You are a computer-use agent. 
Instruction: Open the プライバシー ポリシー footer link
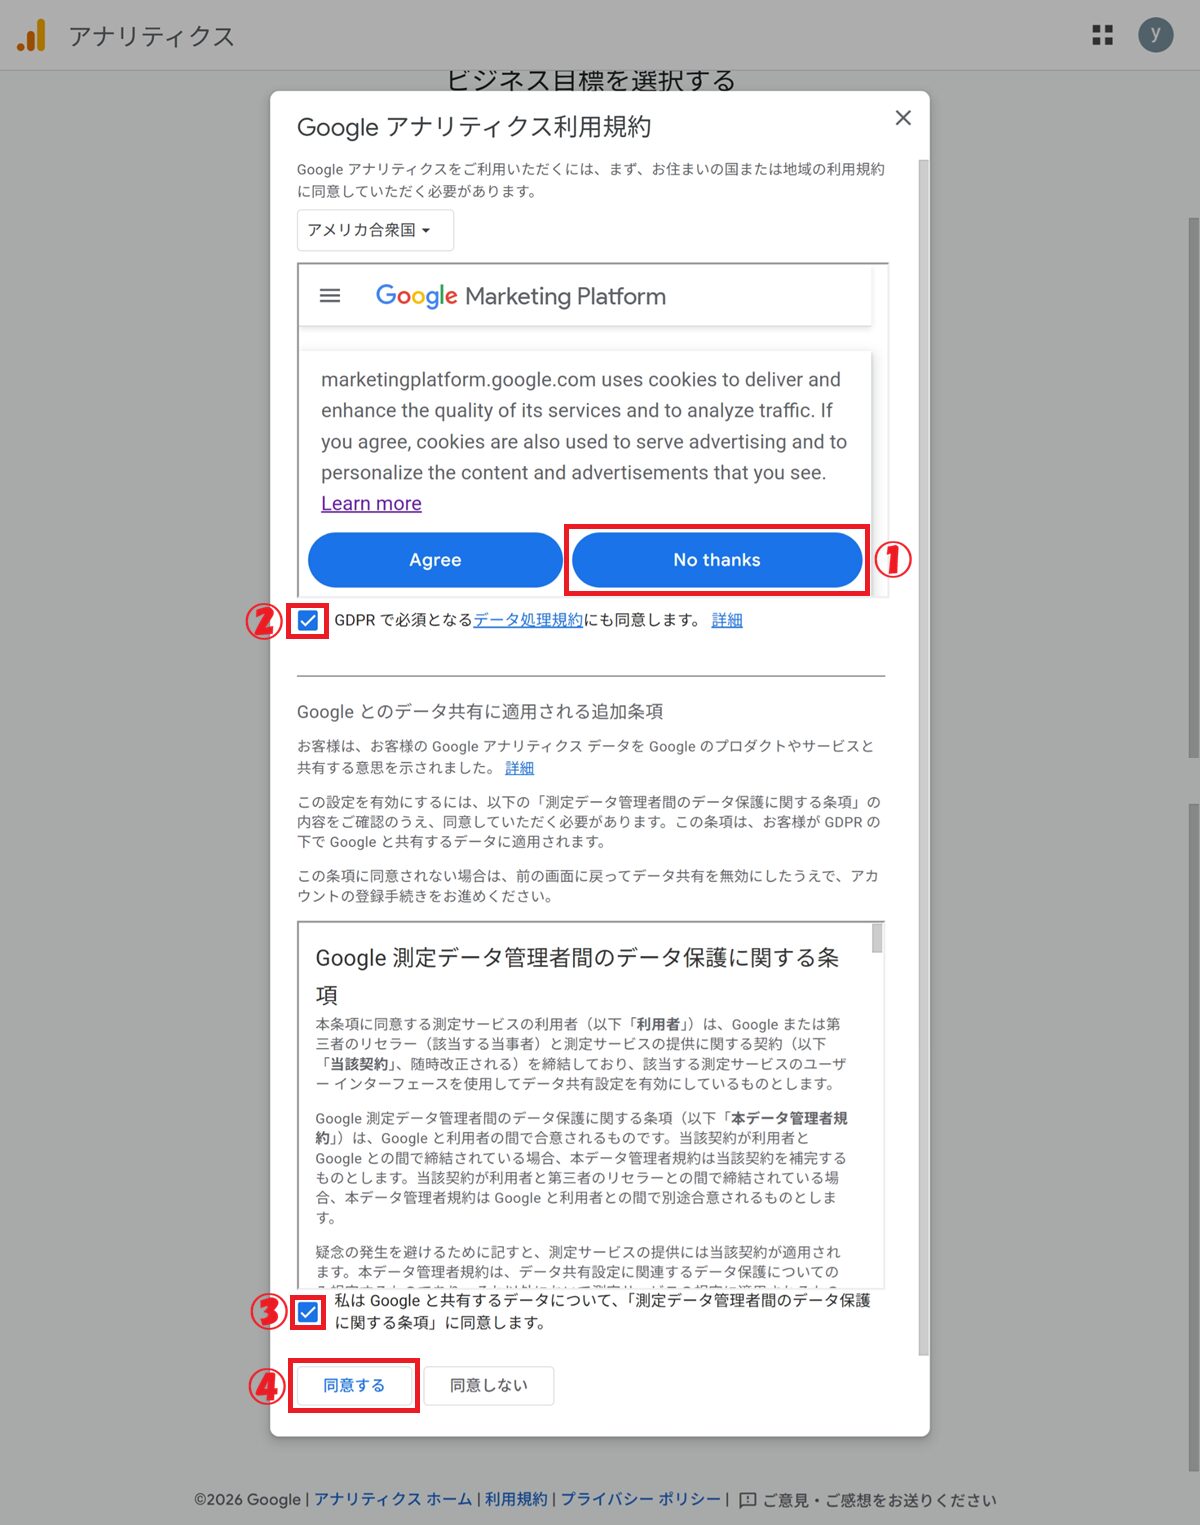click(x=640, y=1499)
